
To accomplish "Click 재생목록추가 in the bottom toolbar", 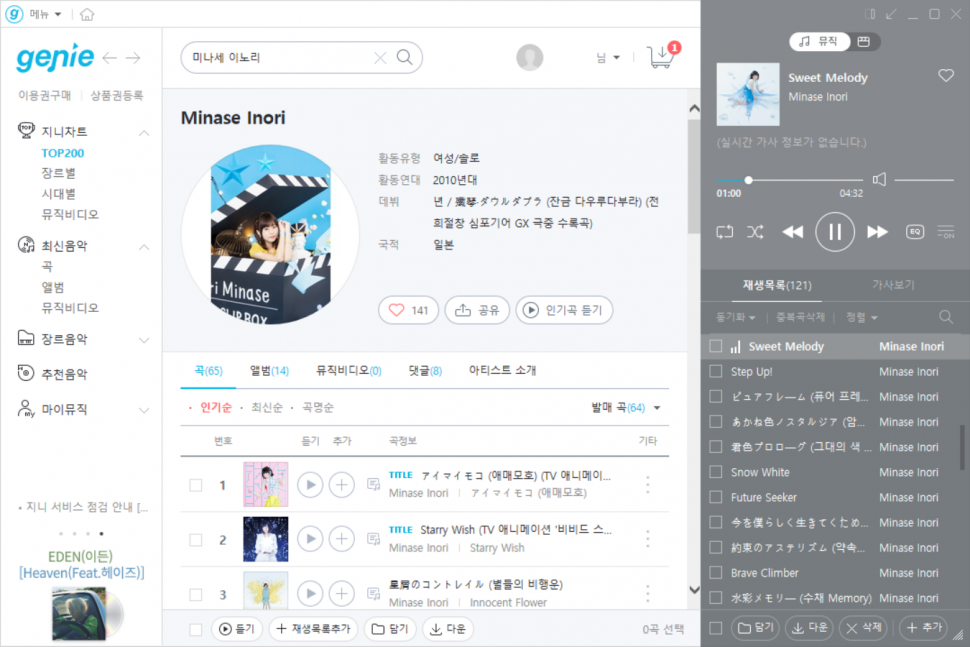I will [314, 629].
